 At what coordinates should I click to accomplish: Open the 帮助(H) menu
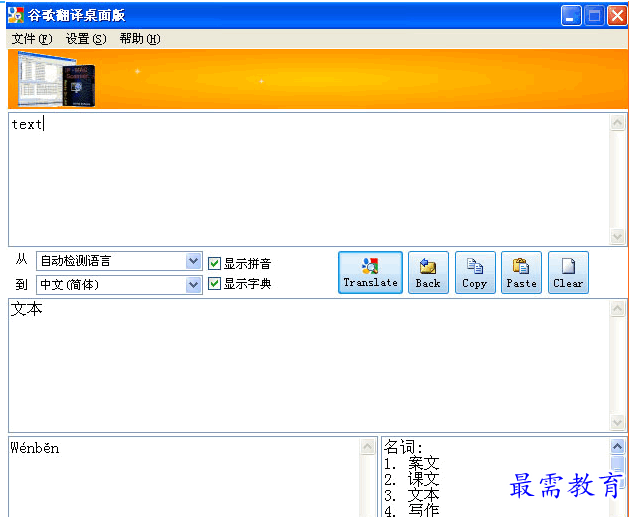pos(140,39)
